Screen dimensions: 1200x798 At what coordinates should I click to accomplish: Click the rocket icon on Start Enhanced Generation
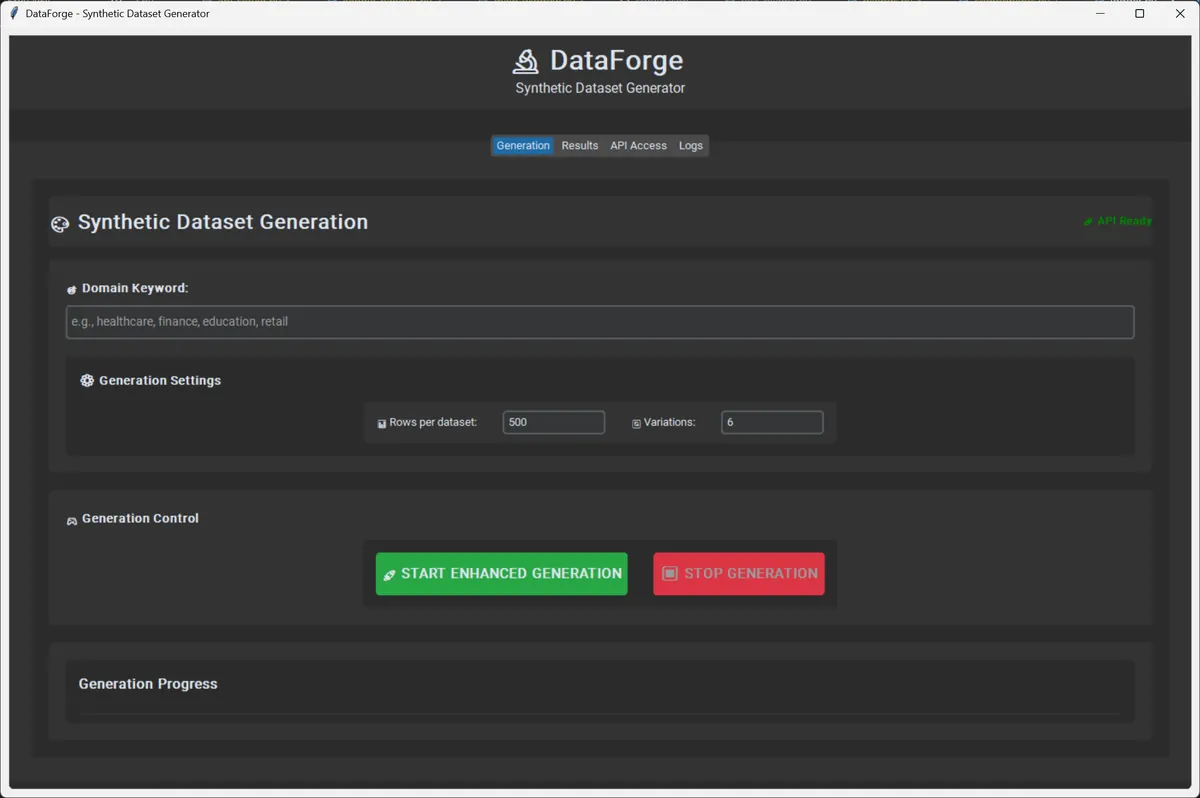click(389, 575)
